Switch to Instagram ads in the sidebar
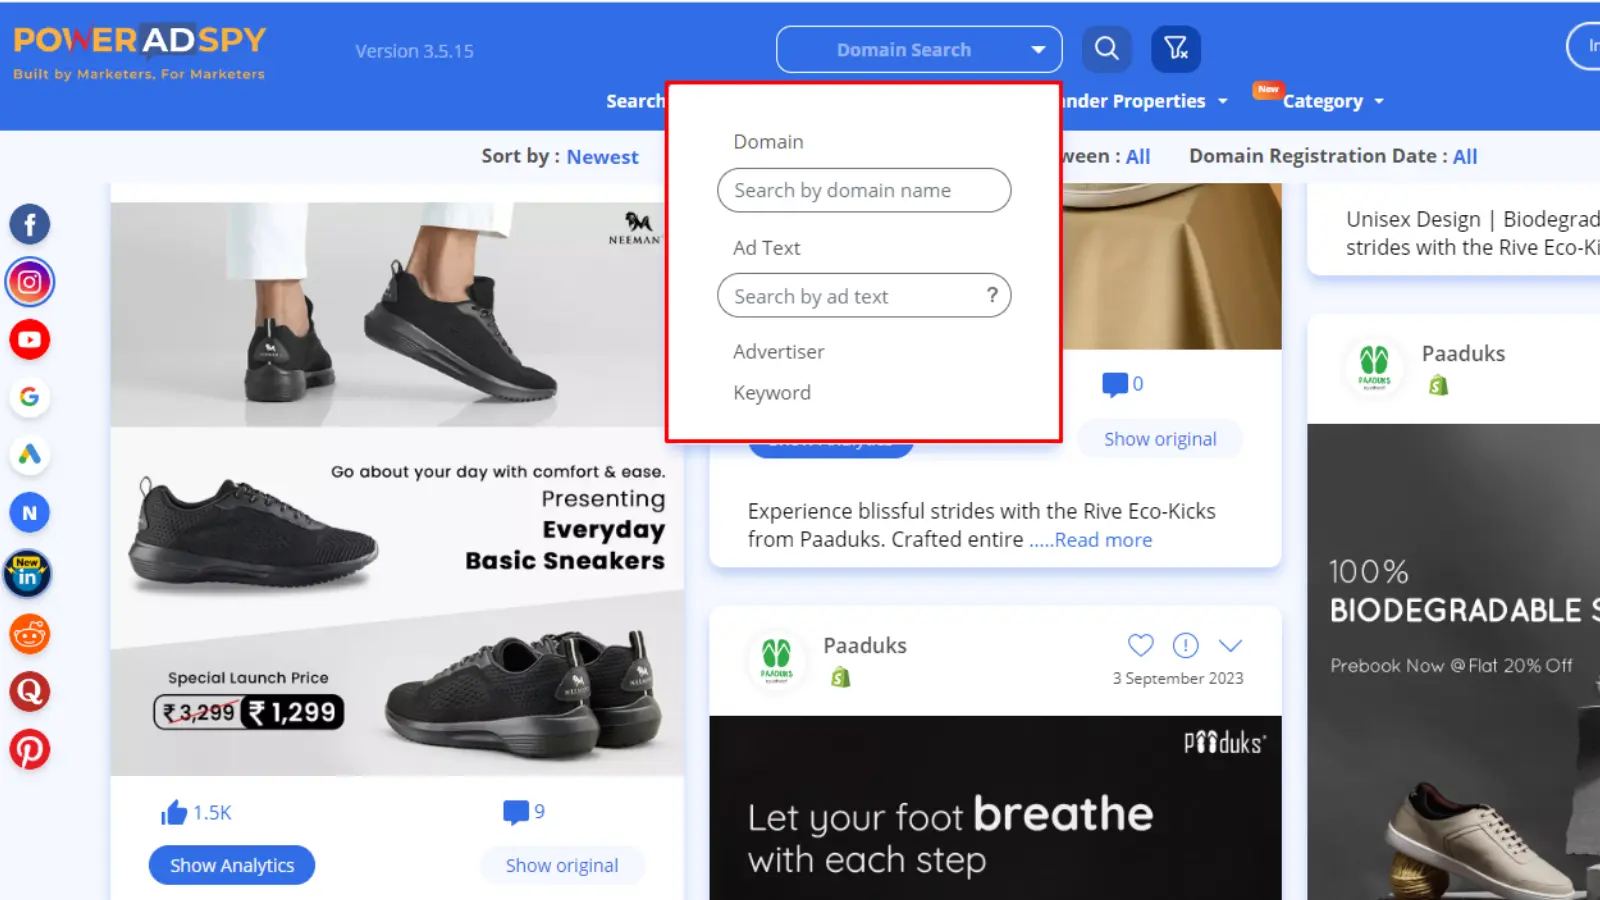1600x900 pixels. tap(30, 282)
